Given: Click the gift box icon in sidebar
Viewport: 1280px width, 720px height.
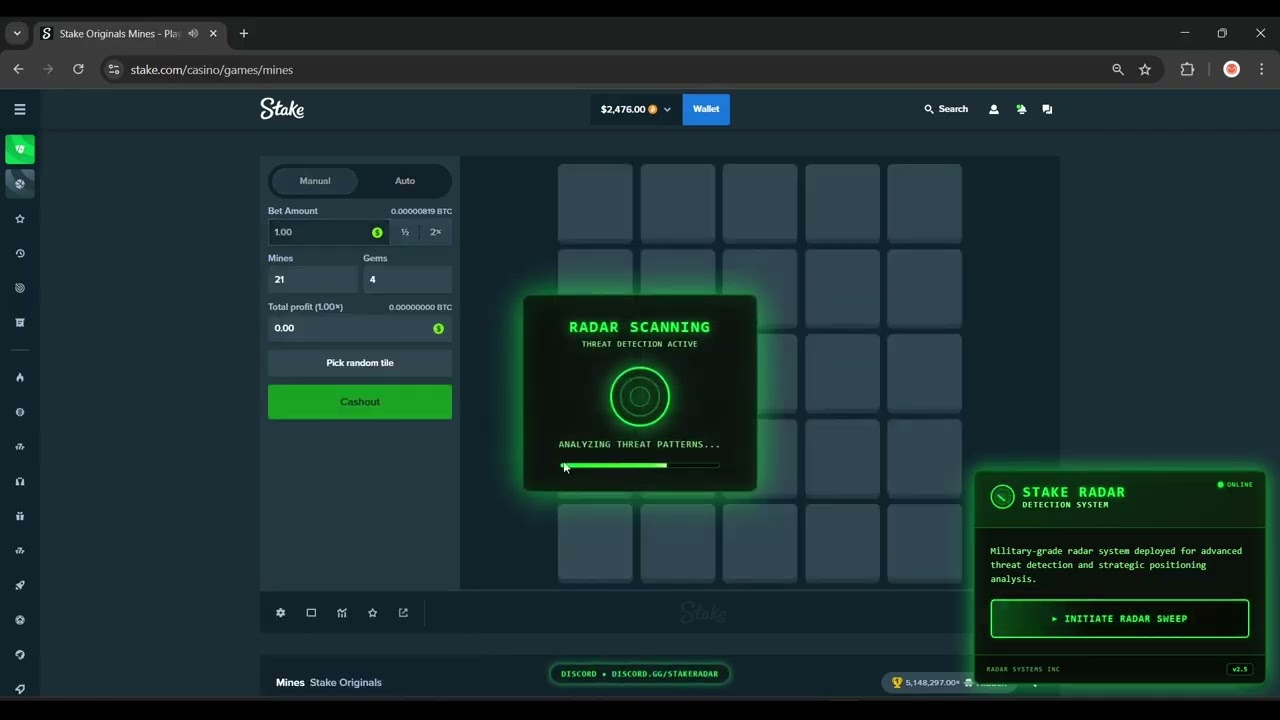Looking at the screenshot, I should click(20, 516).
